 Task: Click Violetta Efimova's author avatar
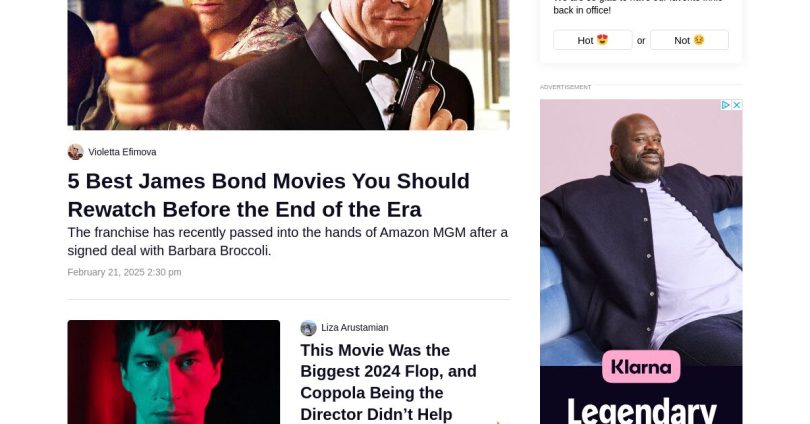pyautogui.click(x=75, y=152)
